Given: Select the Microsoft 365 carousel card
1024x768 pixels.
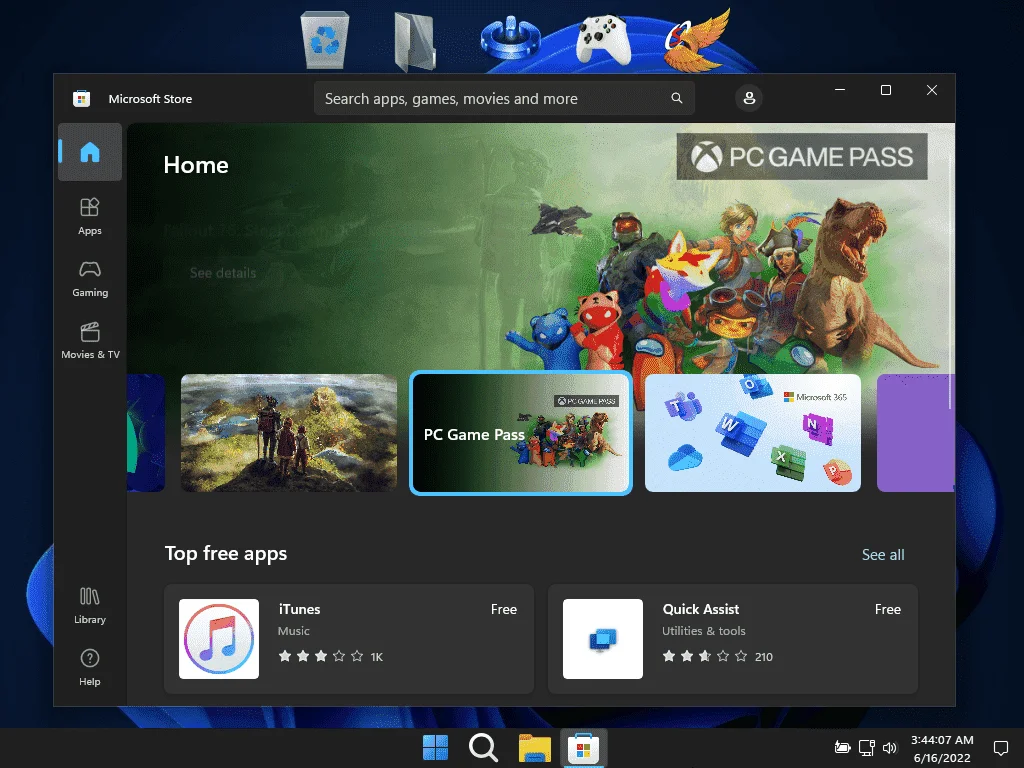Looking at the screenshot, I should 752,433.
